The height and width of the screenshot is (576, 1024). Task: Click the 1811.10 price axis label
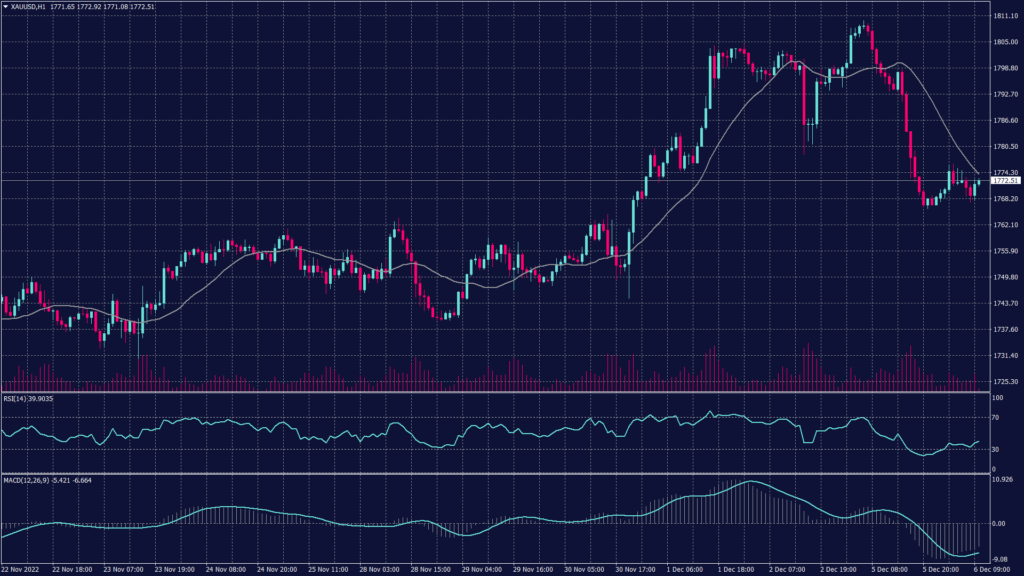click(x=1003, y=17)
